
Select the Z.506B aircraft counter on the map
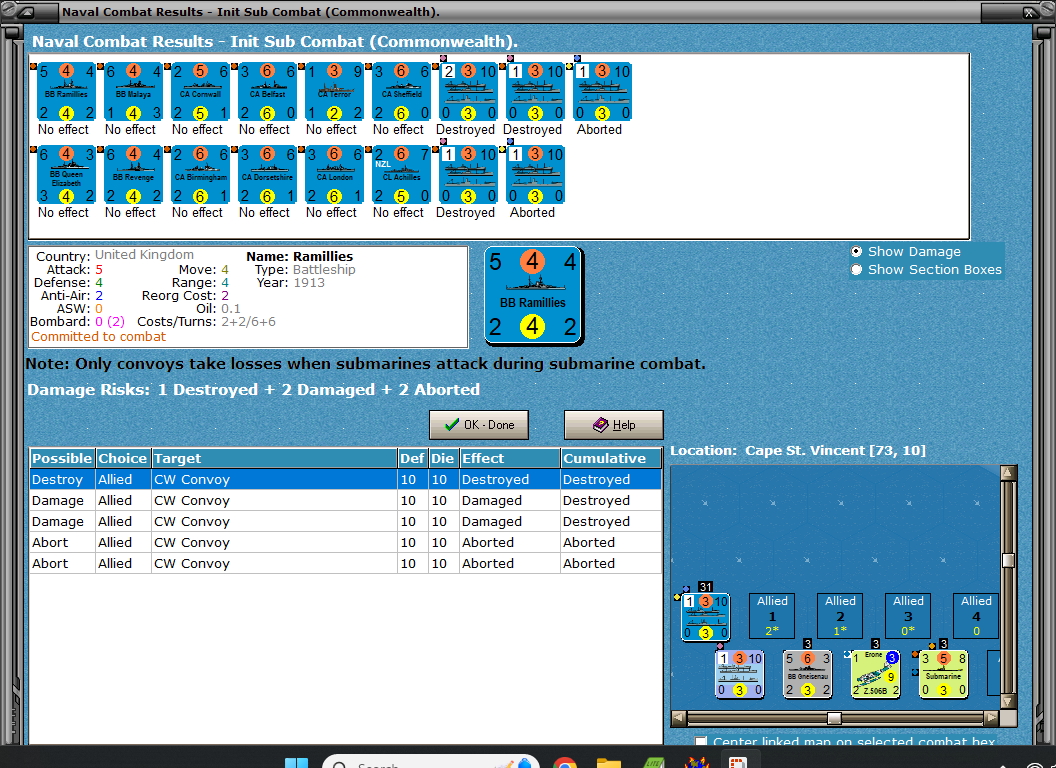(x=876, y=674)
